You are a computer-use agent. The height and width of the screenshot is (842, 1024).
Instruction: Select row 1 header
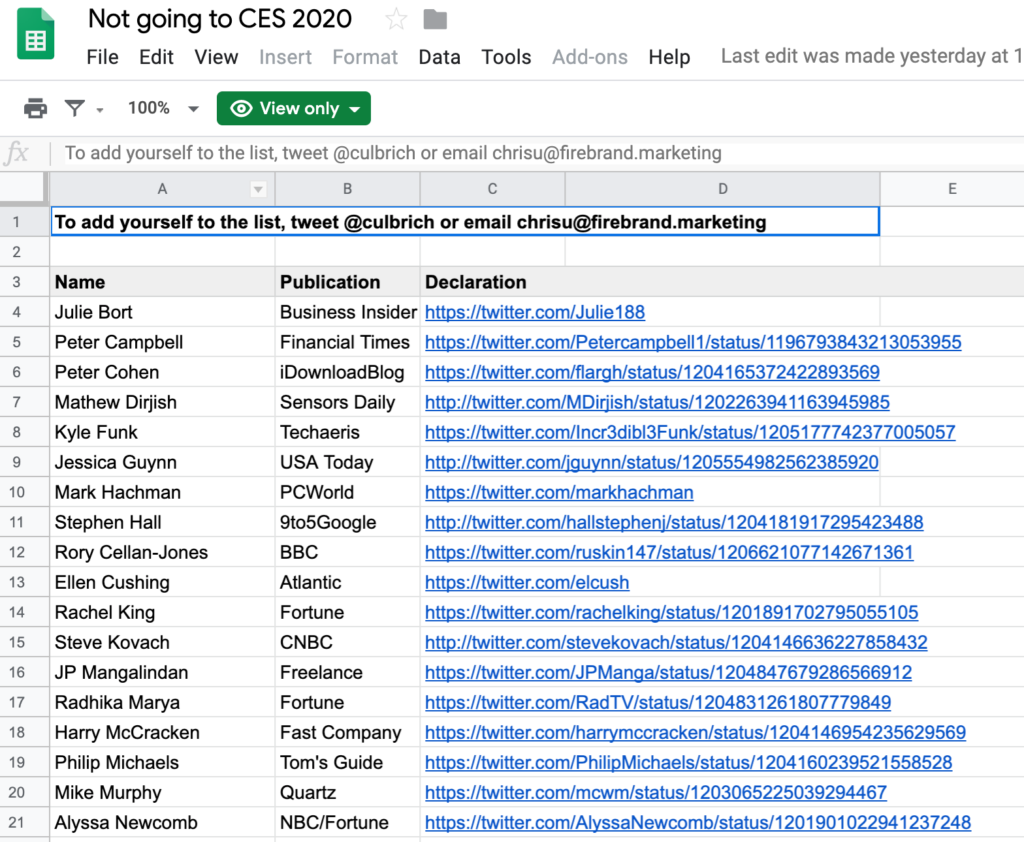(24, 222)
